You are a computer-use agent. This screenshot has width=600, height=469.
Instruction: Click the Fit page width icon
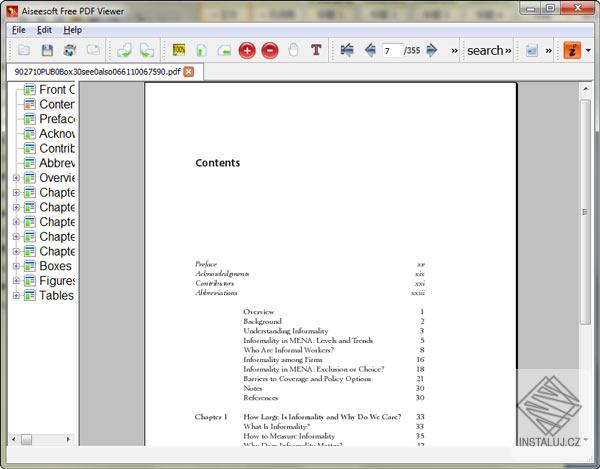click(x=224, y=50)
